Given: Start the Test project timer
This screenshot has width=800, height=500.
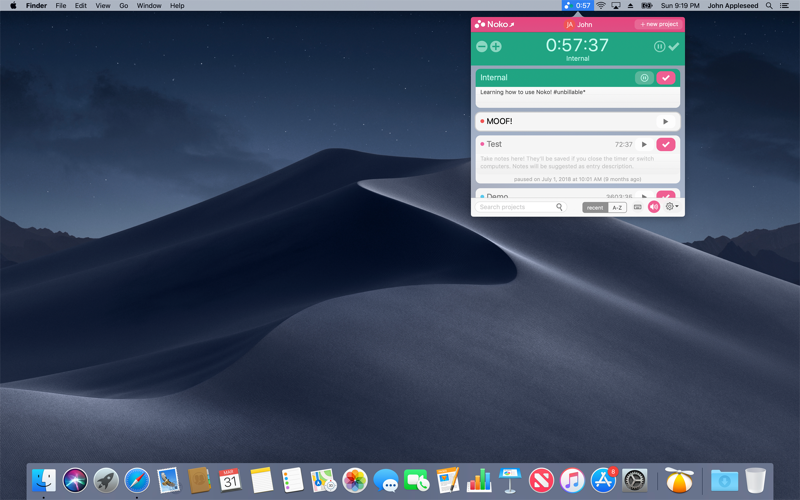Looking at the screenshot, I should tap(644, 144).
